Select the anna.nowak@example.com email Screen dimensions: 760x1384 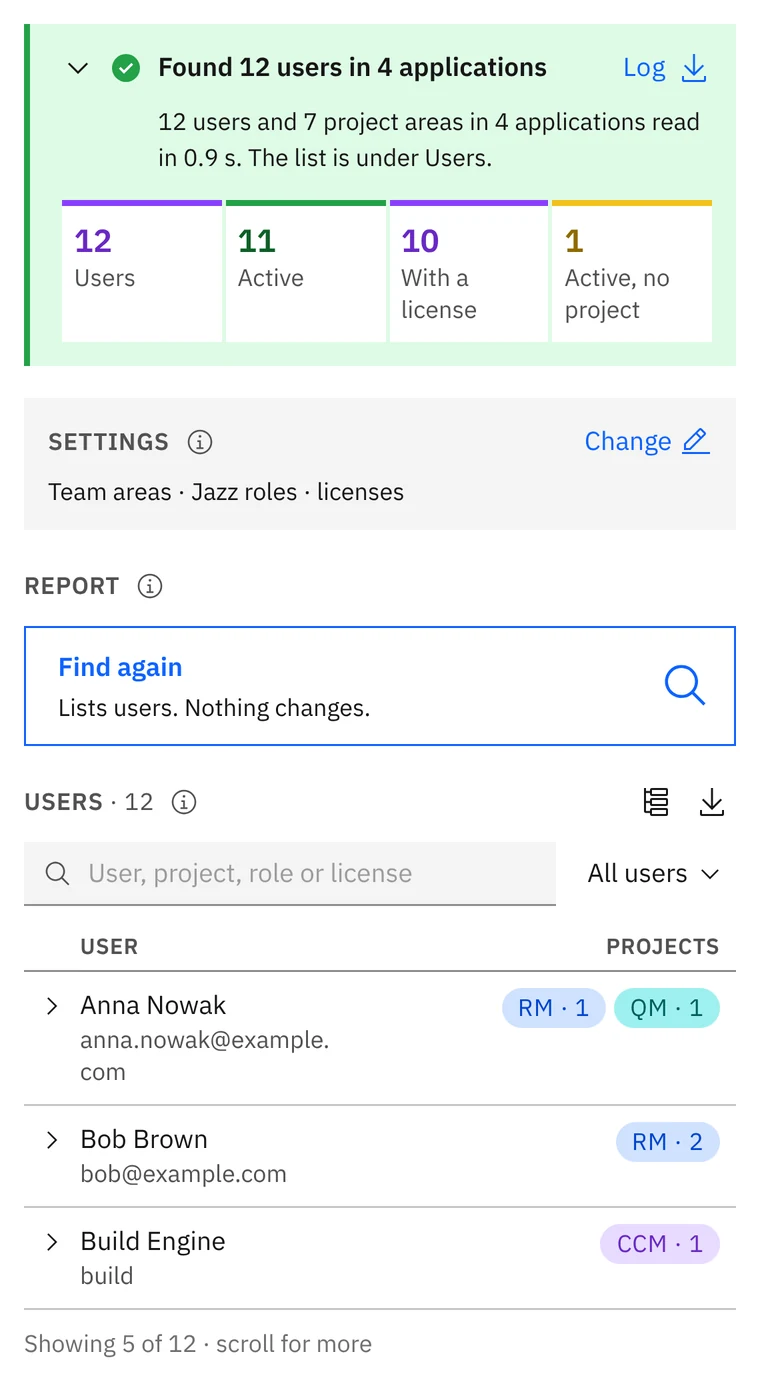[x=204, y=1056]
